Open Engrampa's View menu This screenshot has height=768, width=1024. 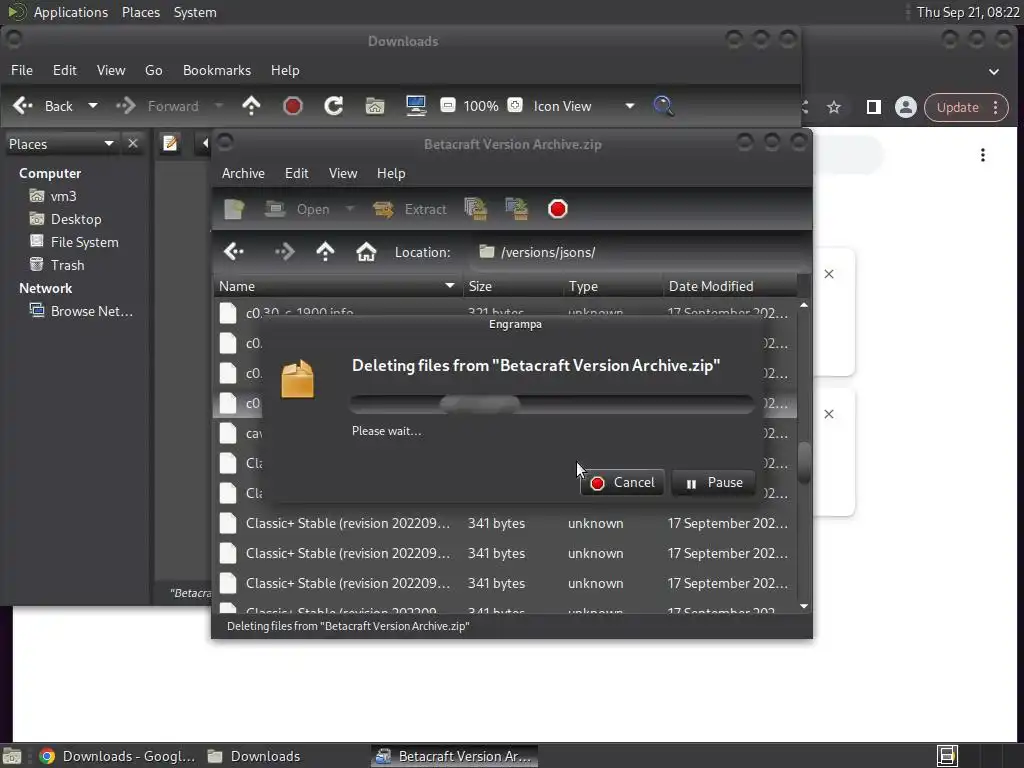click(x=343, y=173)
